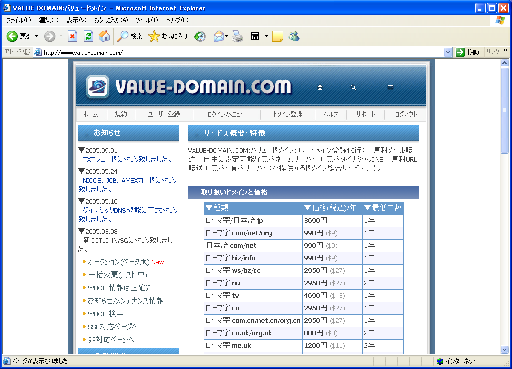This screenshot has width=512, height=369.
Task: Expand the address bar dropdown list
Action: tap(448, 52)
